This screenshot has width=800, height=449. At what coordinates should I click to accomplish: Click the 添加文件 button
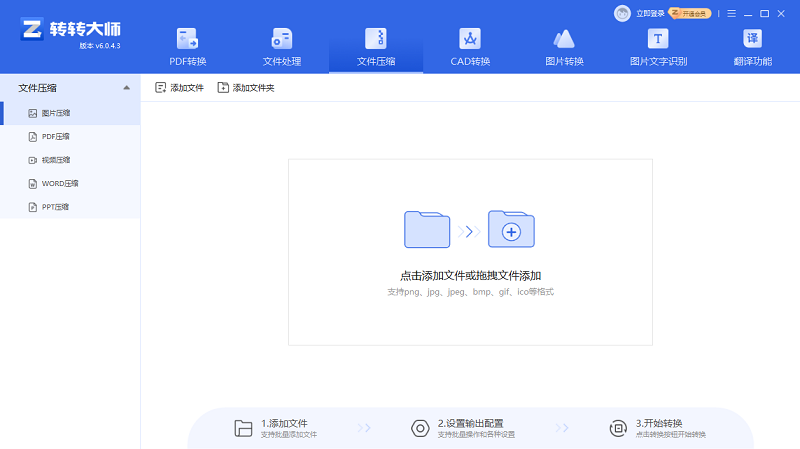(x=179, y=88)
